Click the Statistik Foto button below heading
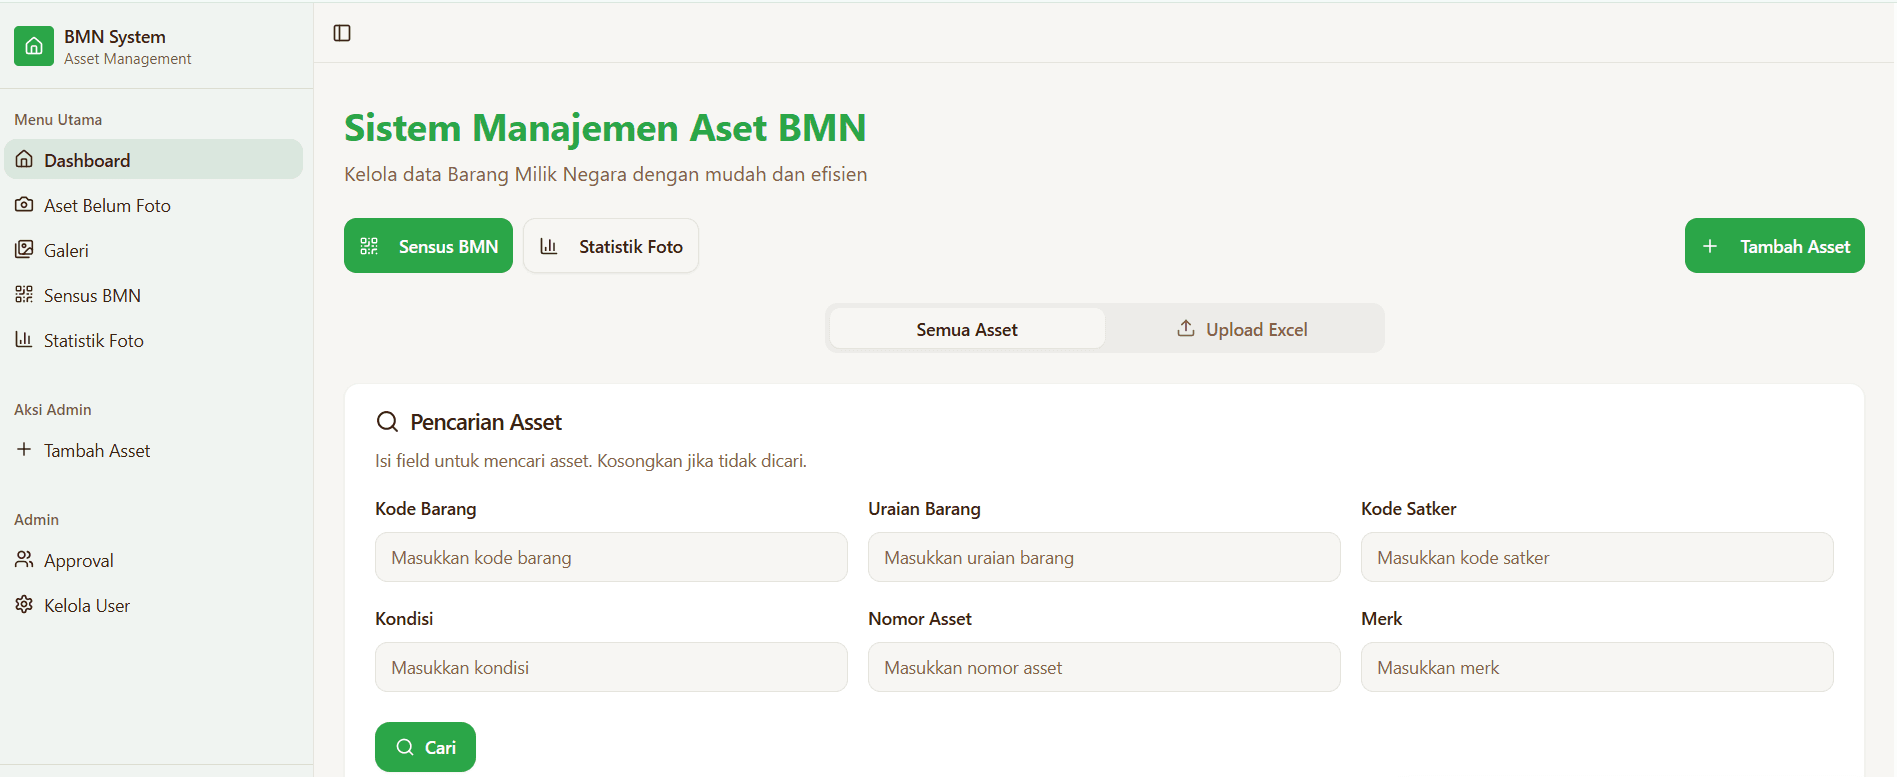The image size is (1897, 777). click(611, 246)
